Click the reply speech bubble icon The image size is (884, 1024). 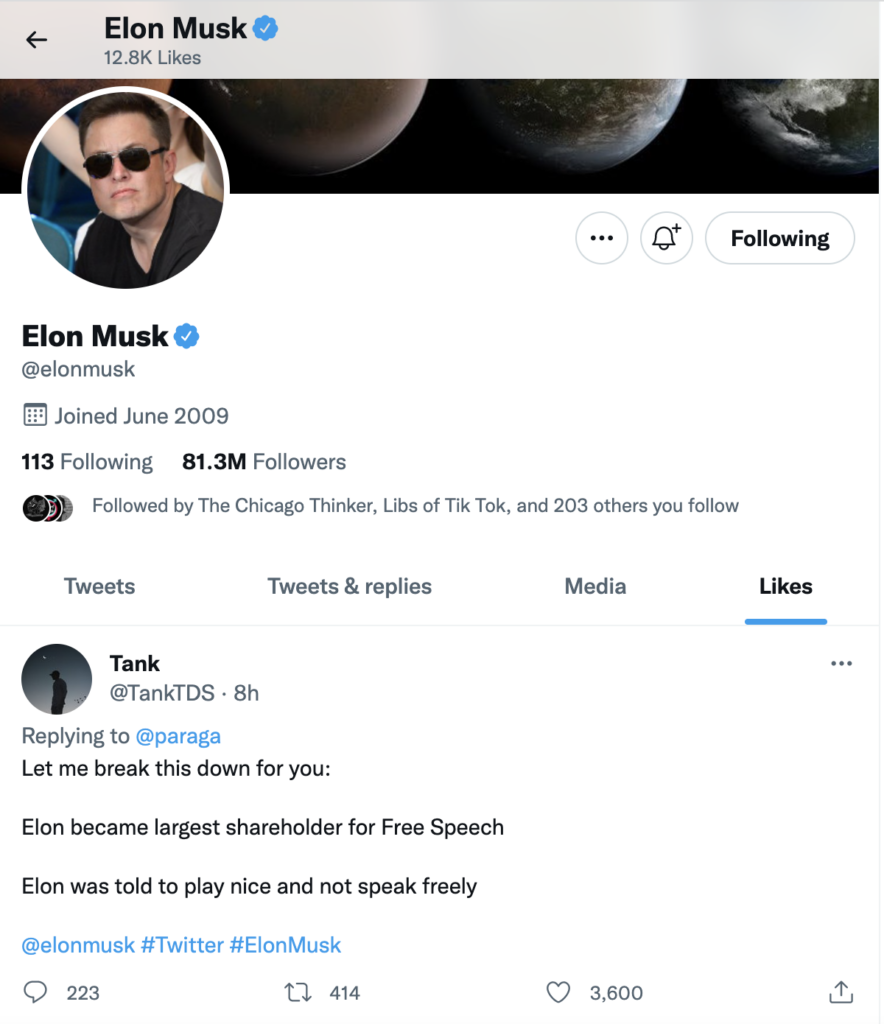[x=36, y=992]
